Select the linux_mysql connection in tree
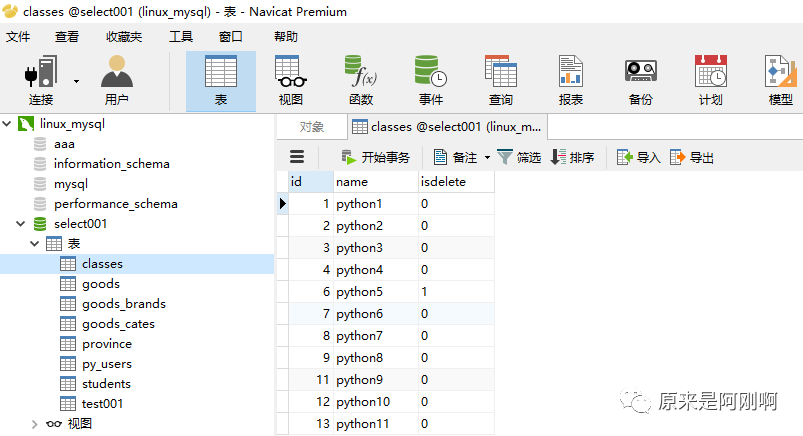Image resolution: width=803 pixels, height=436 pixels. click(x=72, y=123)
